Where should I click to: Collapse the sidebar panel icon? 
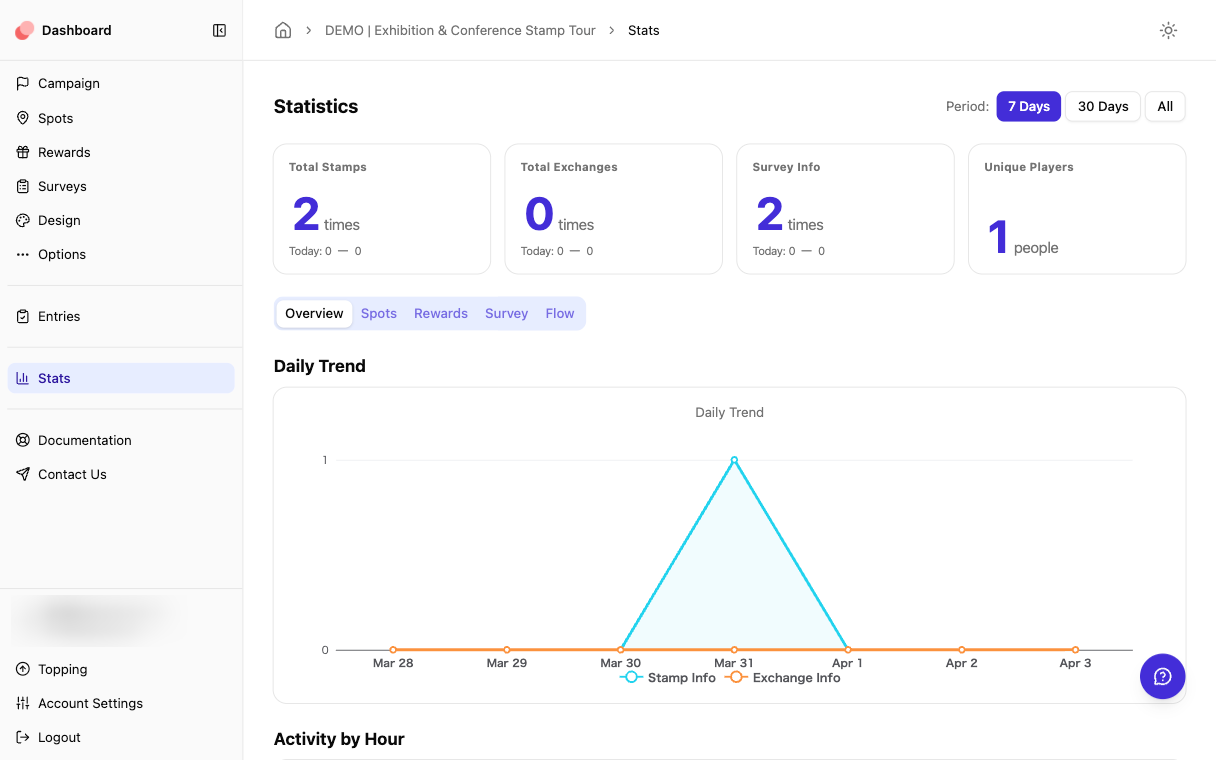pyautogui.click(x=220, y=30)
